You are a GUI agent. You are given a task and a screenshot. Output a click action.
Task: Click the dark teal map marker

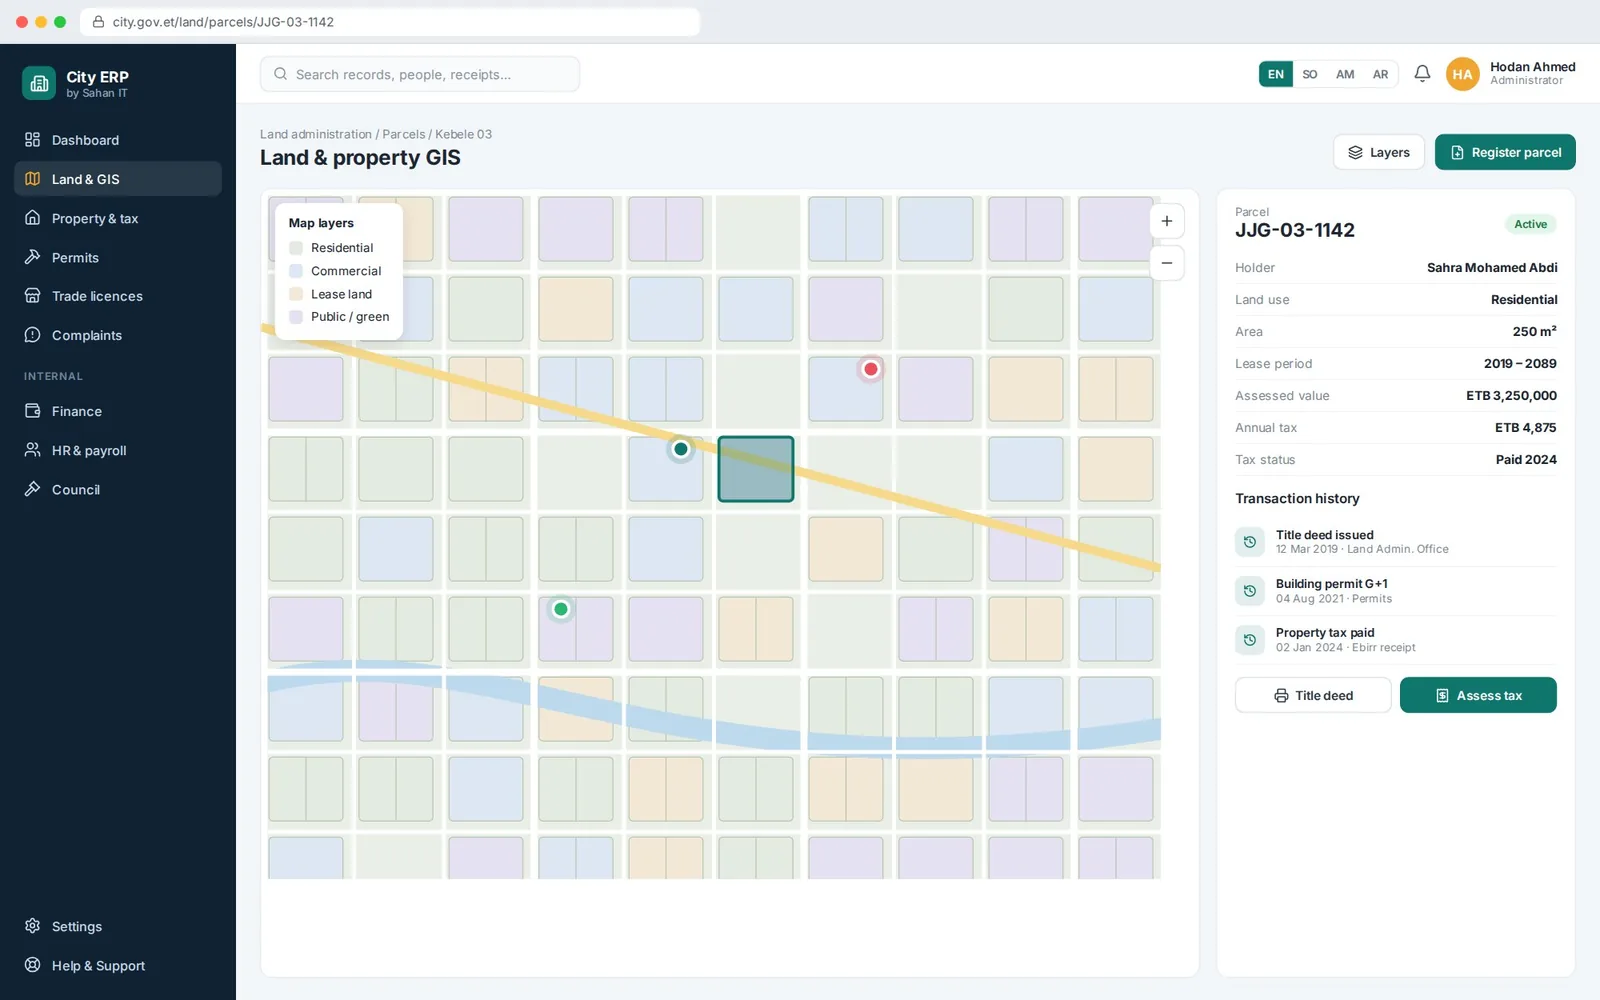(681, 449)
